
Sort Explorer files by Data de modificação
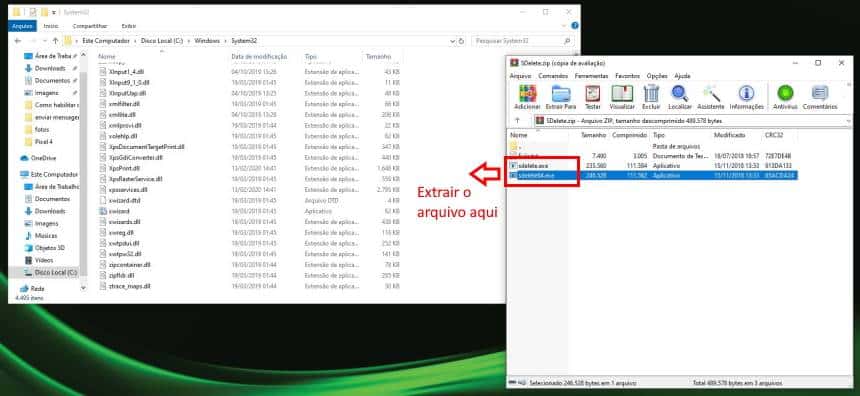pos(259,56)
